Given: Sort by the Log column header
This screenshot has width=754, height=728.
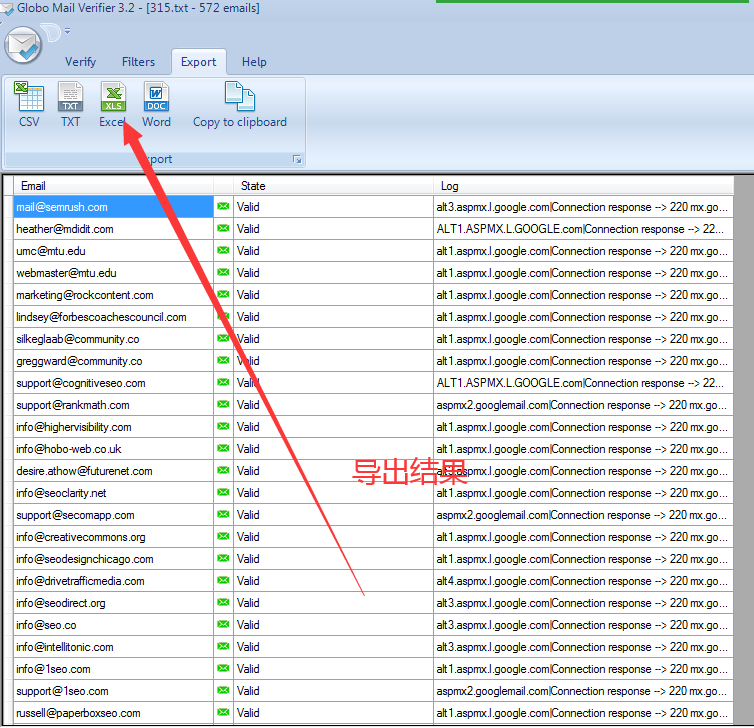Looking at the screenshot, I should (583, 186).
